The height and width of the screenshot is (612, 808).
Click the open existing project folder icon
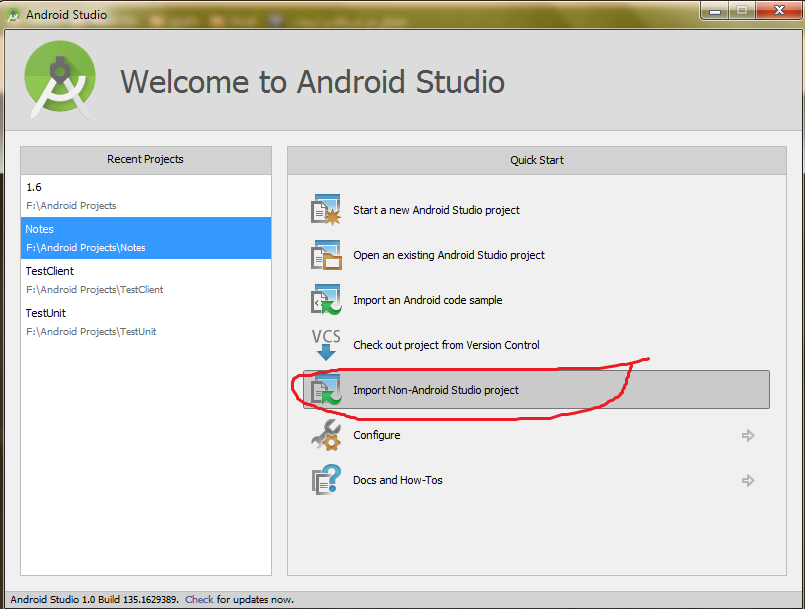pyautogui.click(x=326, y=255)
